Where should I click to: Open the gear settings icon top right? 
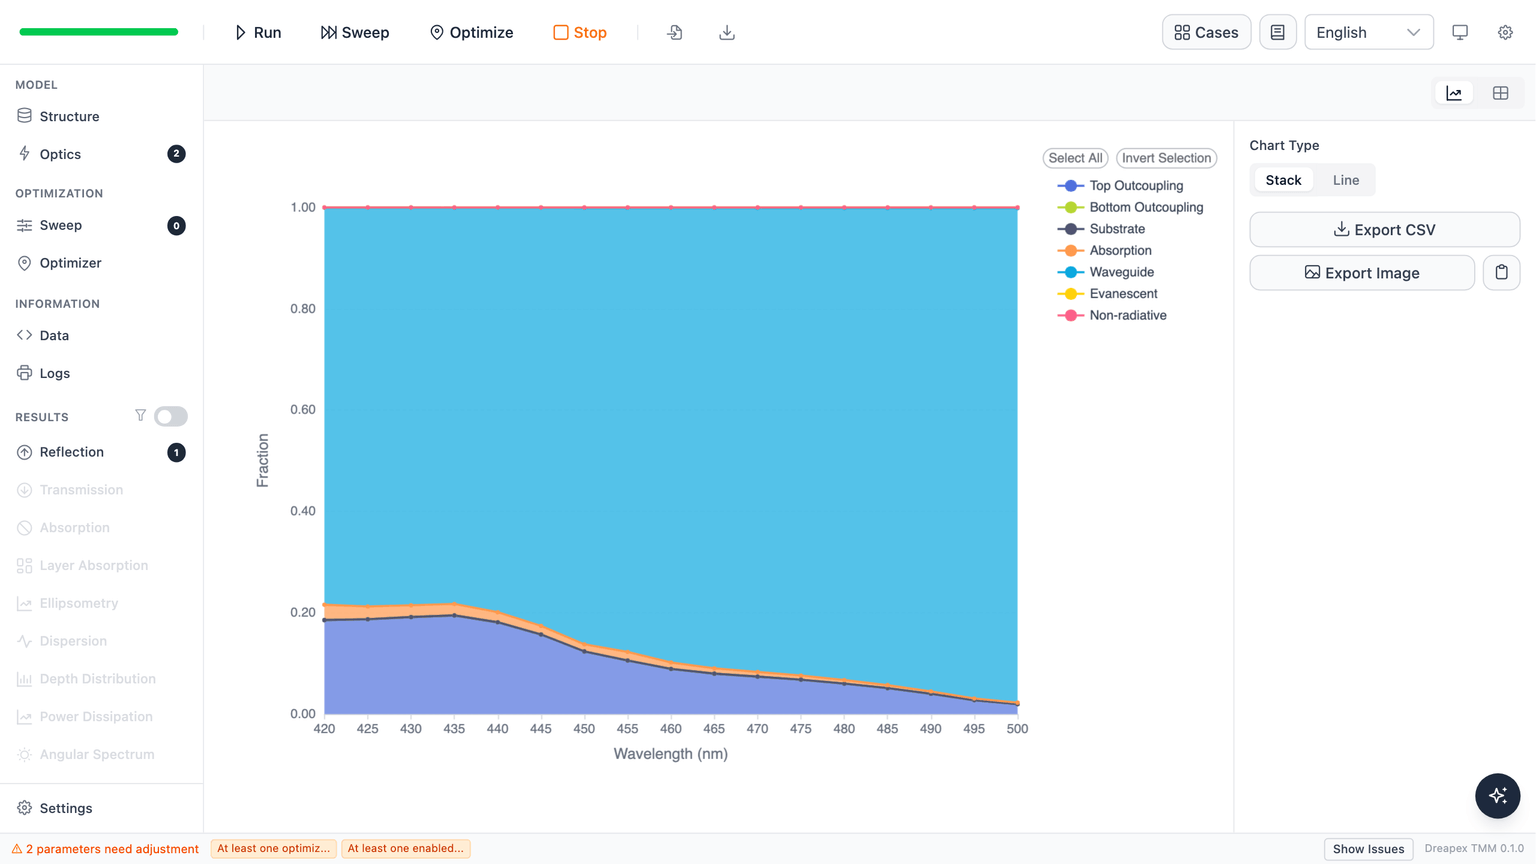click(x=1505, y=32)
